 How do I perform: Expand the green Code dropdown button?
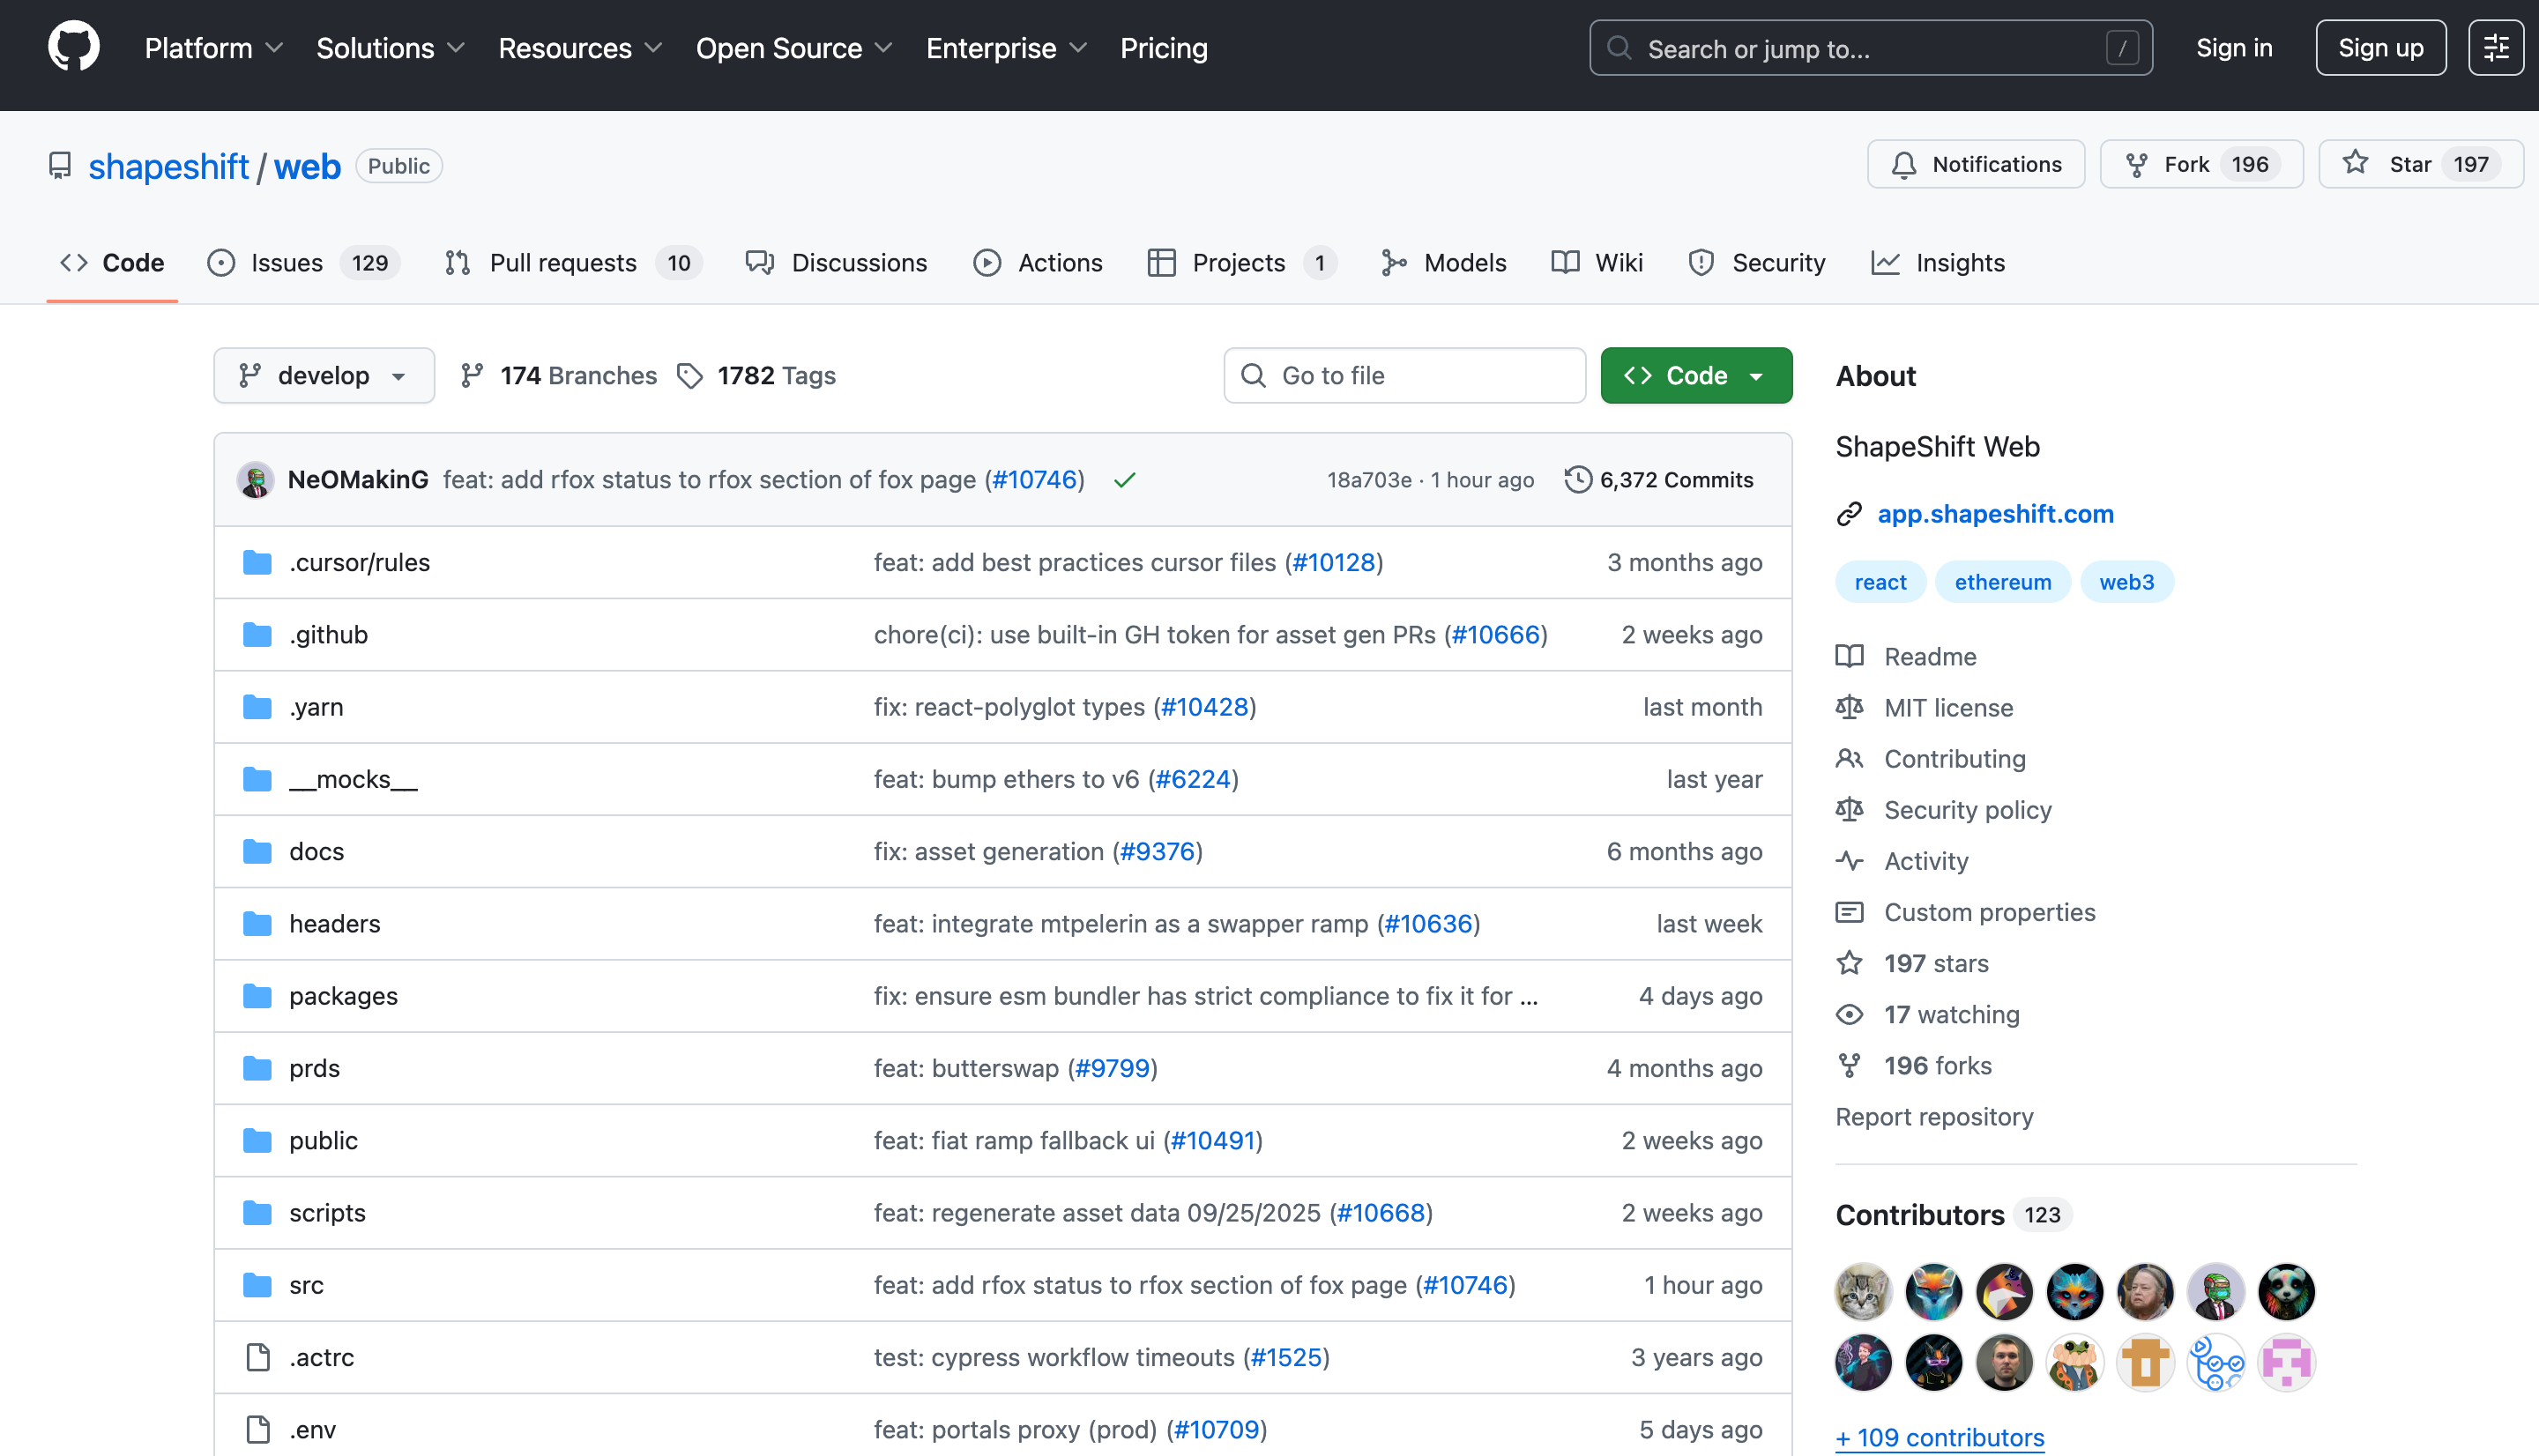[x=1695, y=376]
